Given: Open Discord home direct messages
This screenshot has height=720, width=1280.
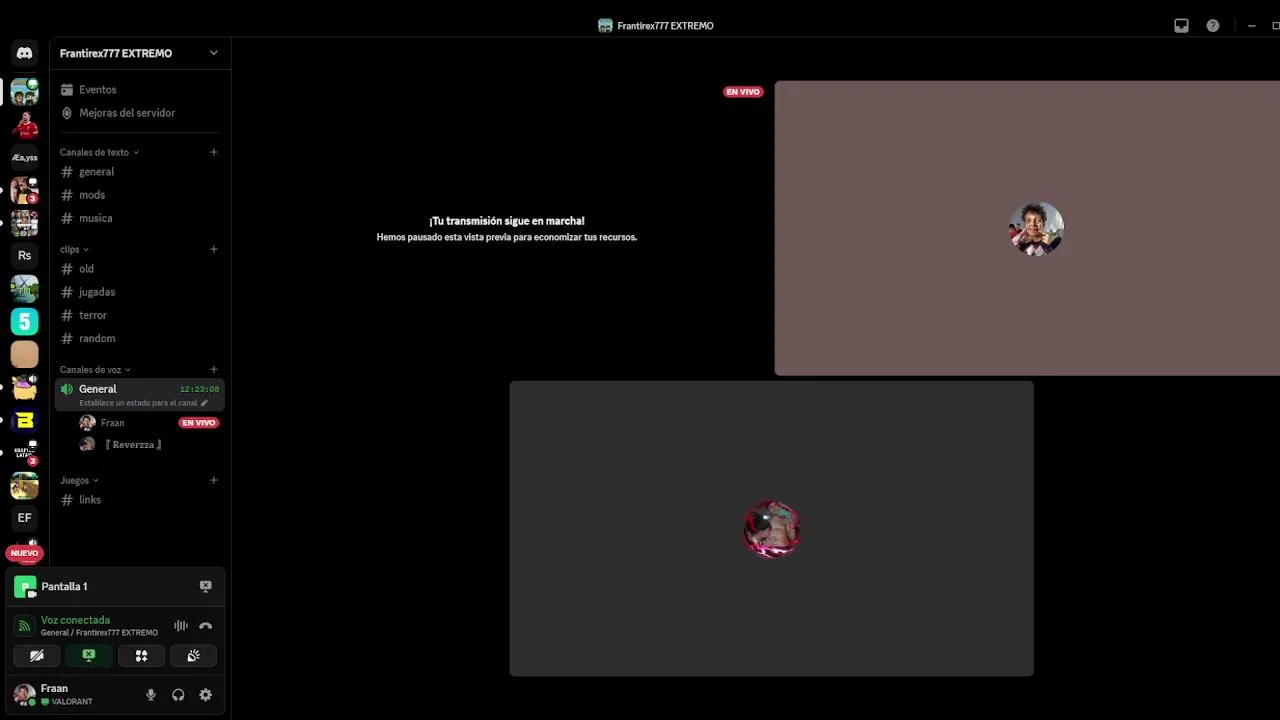Looking at the screenshot, I should [x=24, y=53].
